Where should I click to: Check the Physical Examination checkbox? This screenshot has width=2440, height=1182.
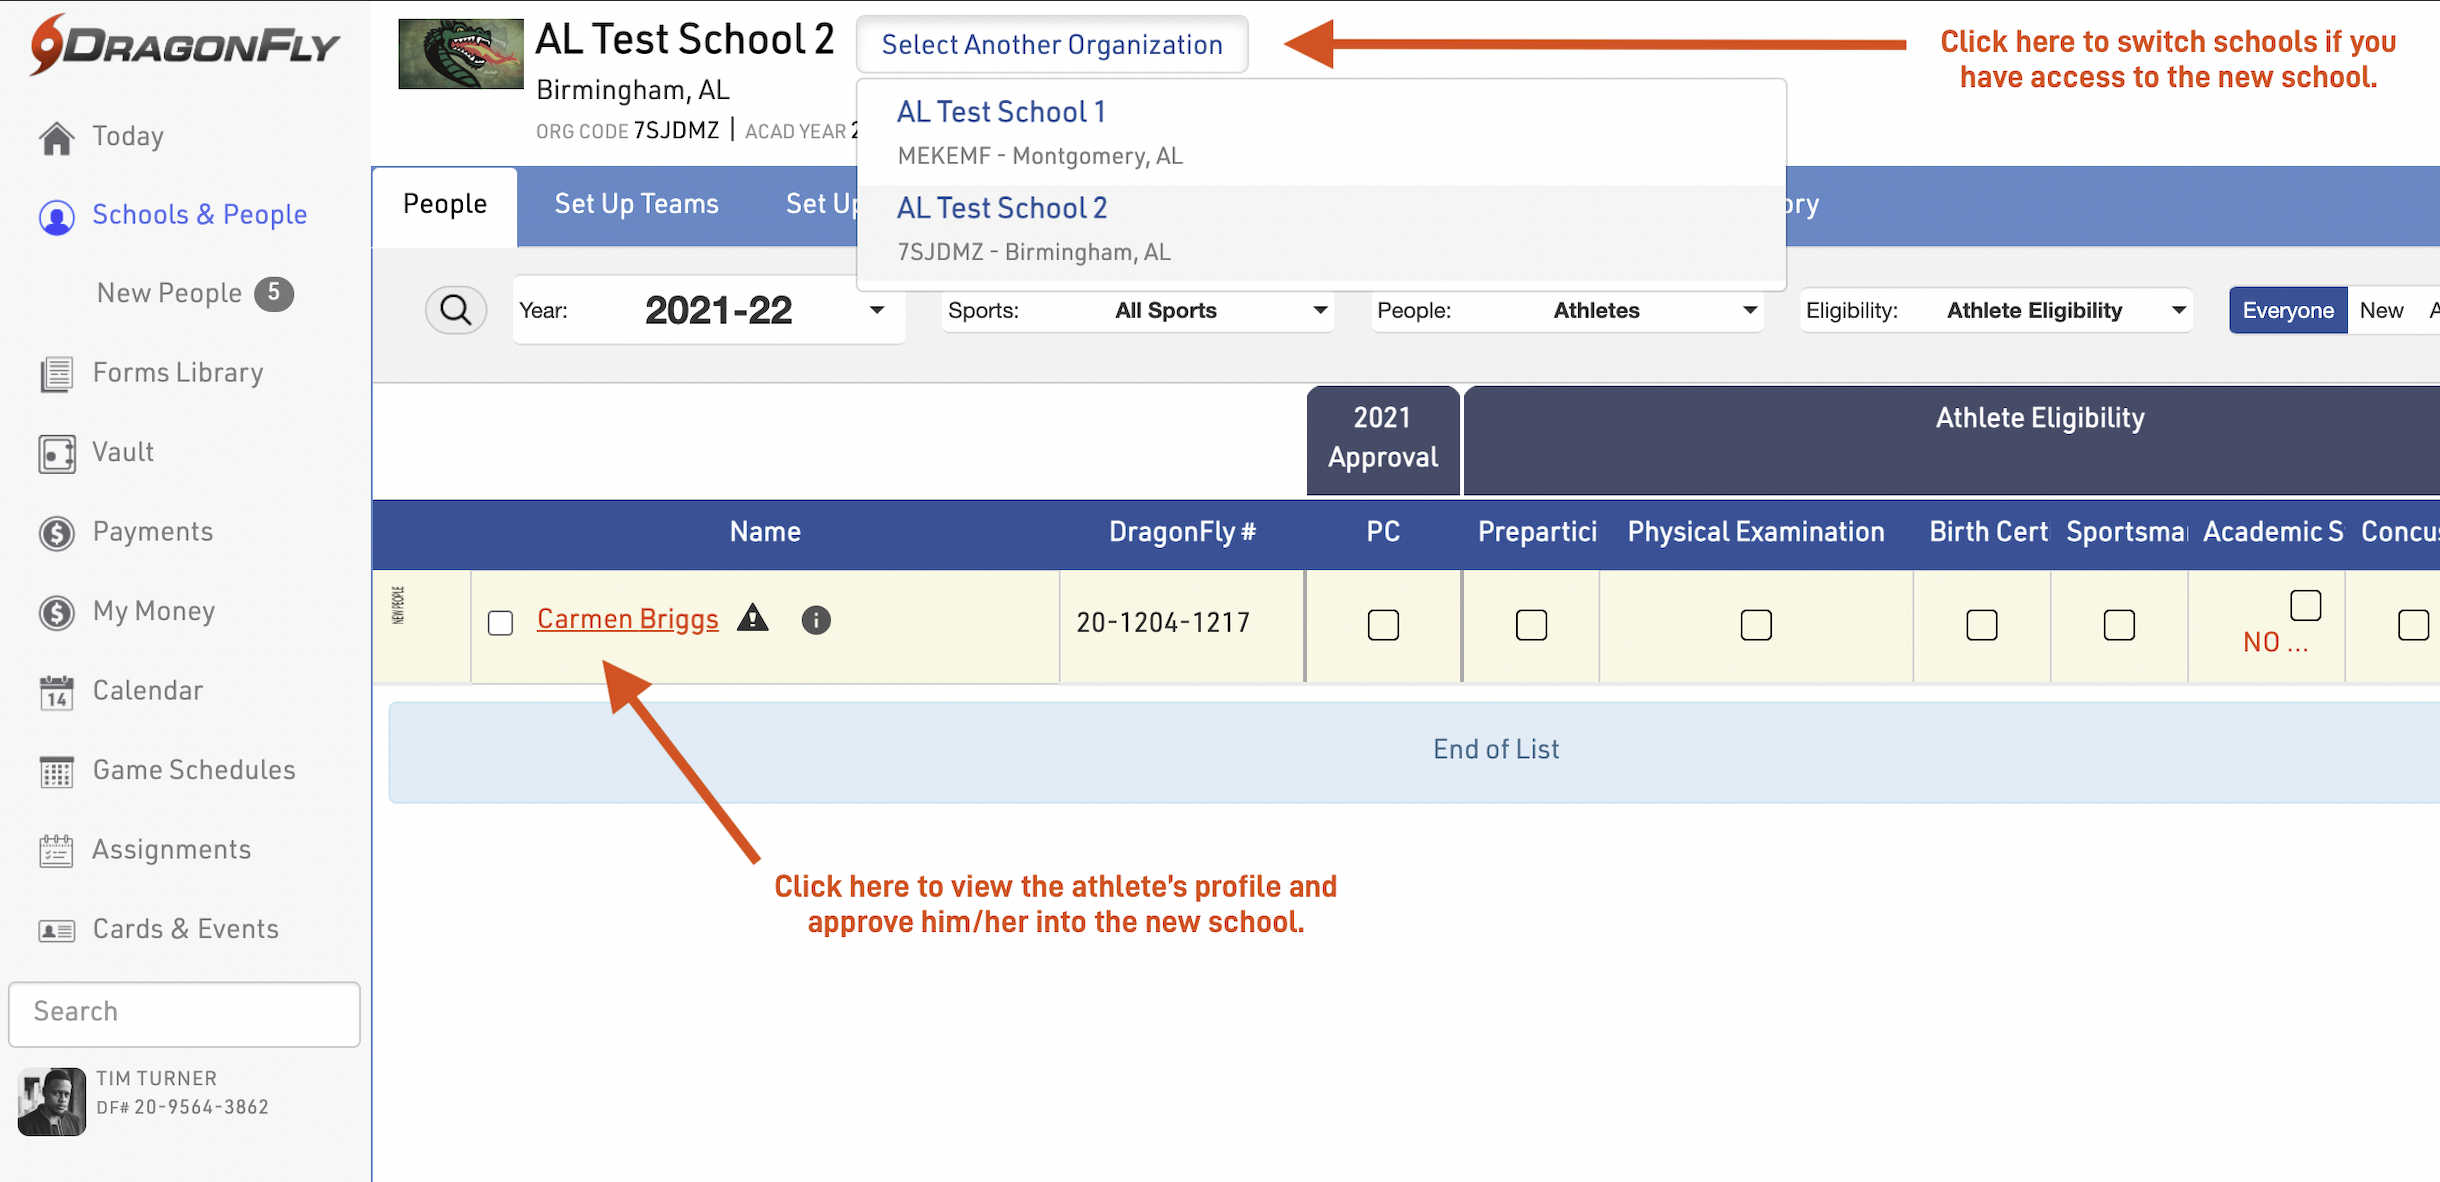(1756, 625)
